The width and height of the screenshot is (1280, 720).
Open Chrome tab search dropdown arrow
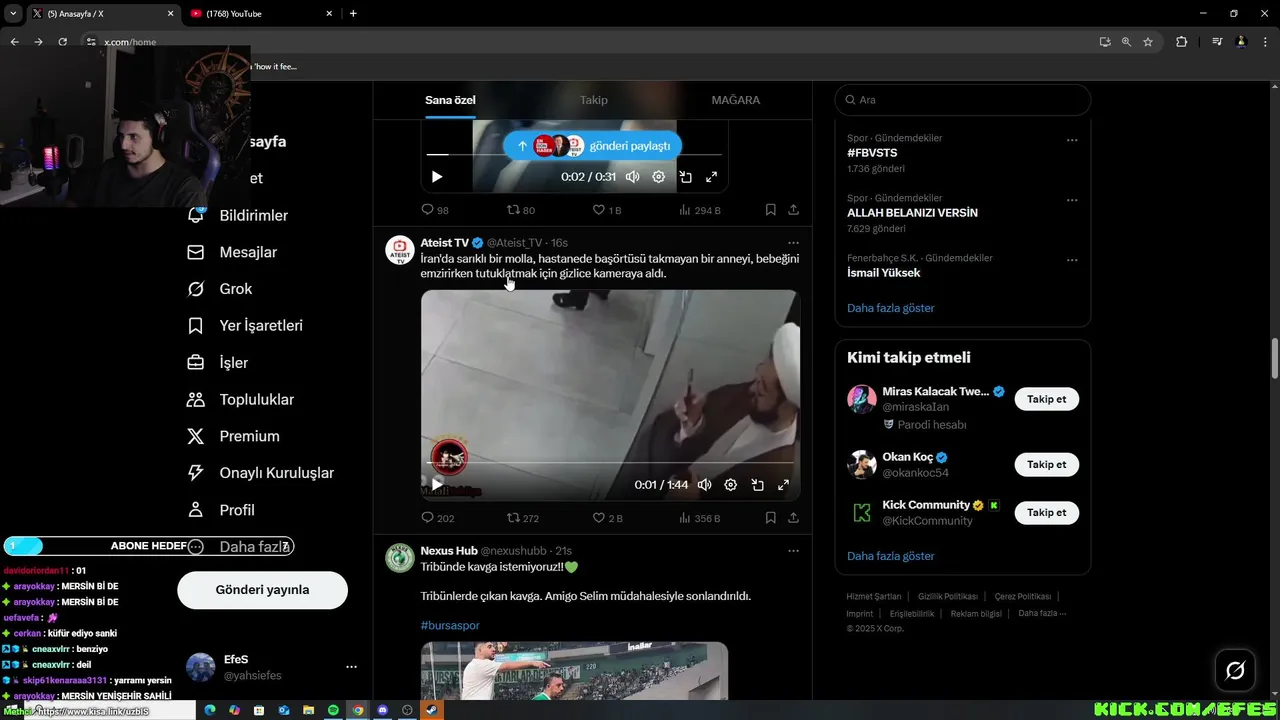(x=13, y=13)
